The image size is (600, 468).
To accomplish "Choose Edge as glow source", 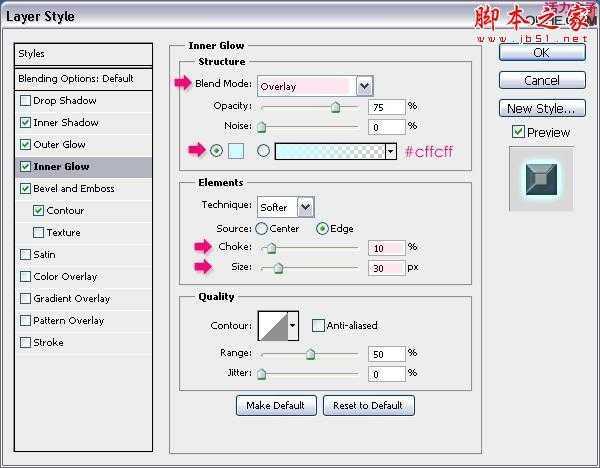I will 322,228.
